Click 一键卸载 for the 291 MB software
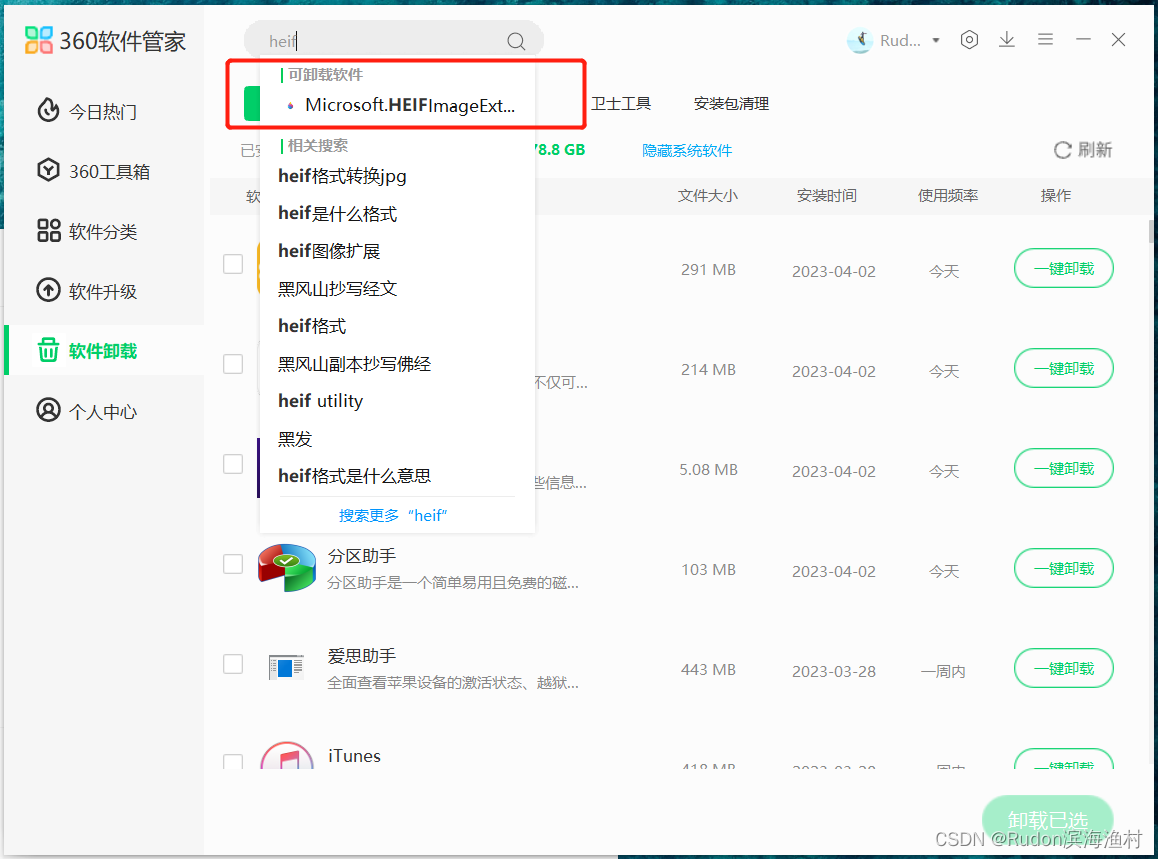 pyautogui.click(x=1063, y=269)
